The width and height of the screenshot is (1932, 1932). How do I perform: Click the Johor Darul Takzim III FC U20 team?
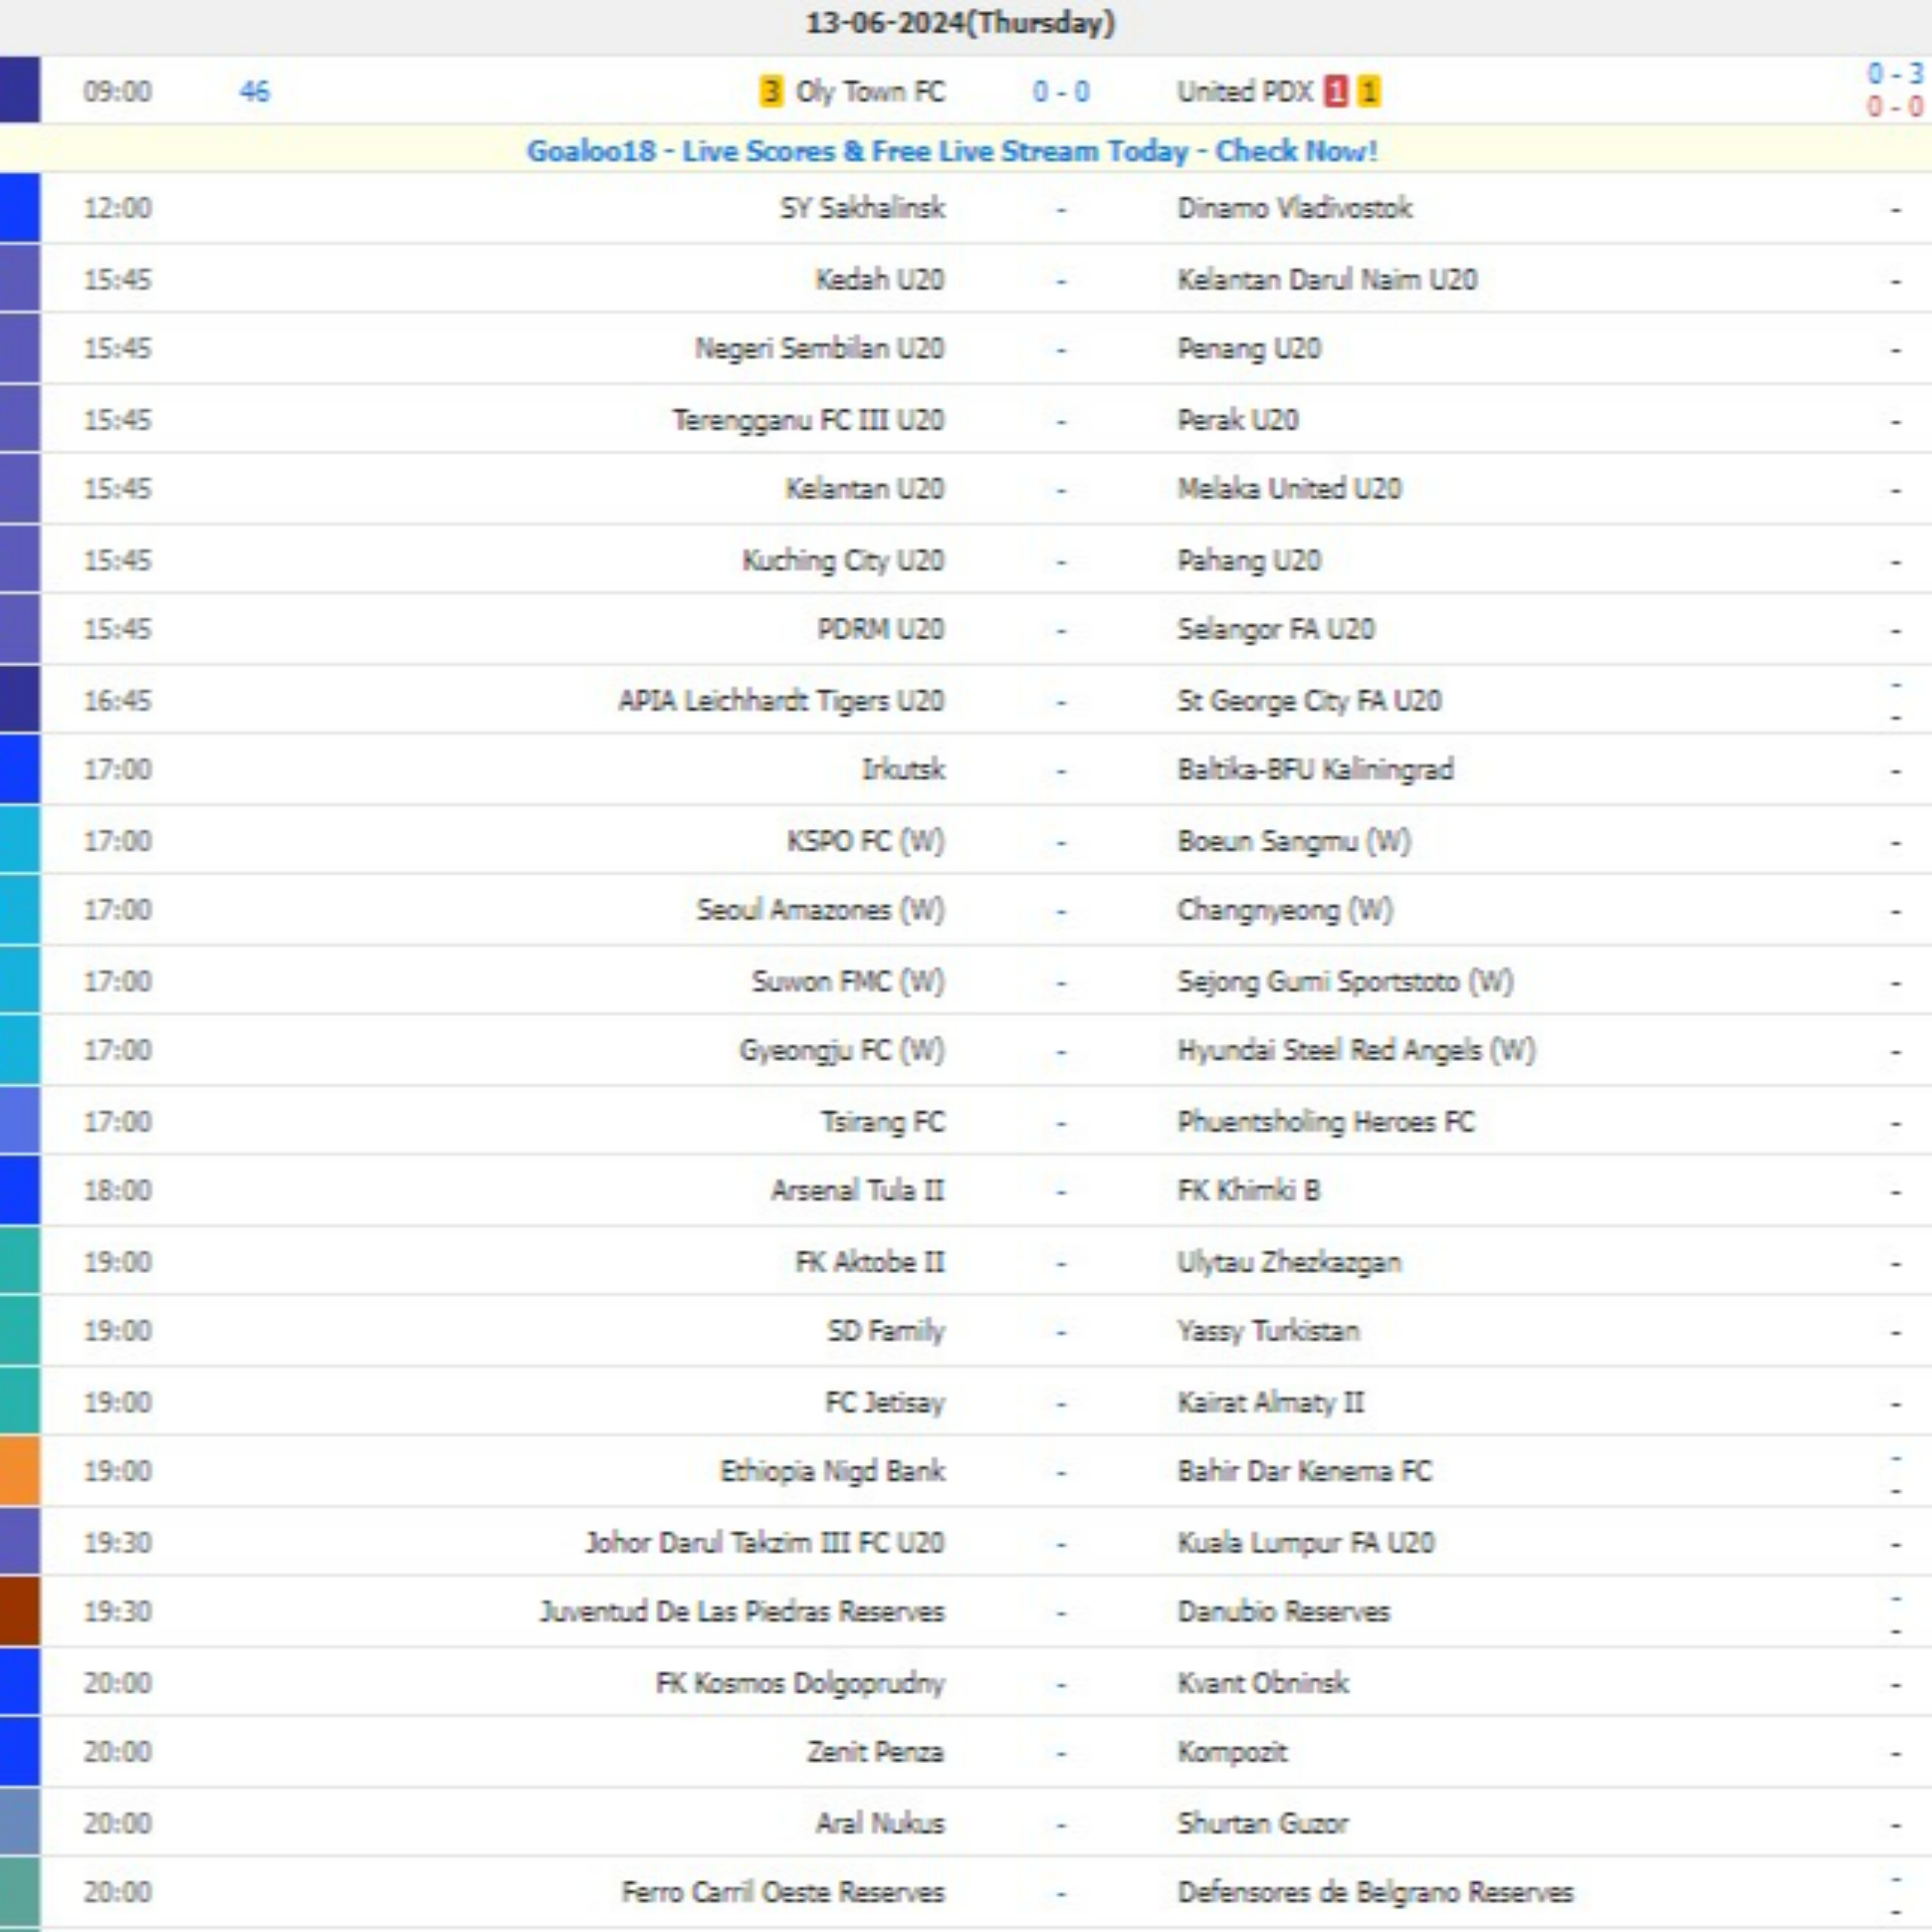[765, 1542]
